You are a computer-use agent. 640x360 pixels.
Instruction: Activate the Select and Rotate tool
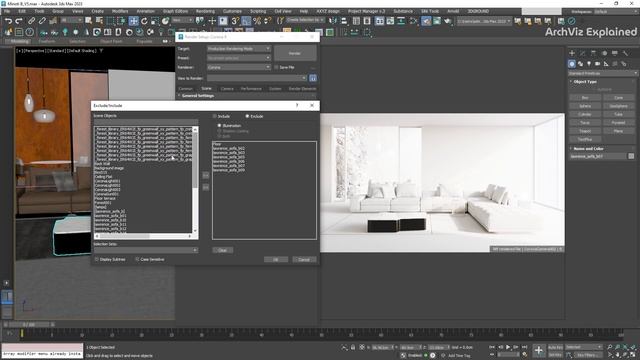144,21
